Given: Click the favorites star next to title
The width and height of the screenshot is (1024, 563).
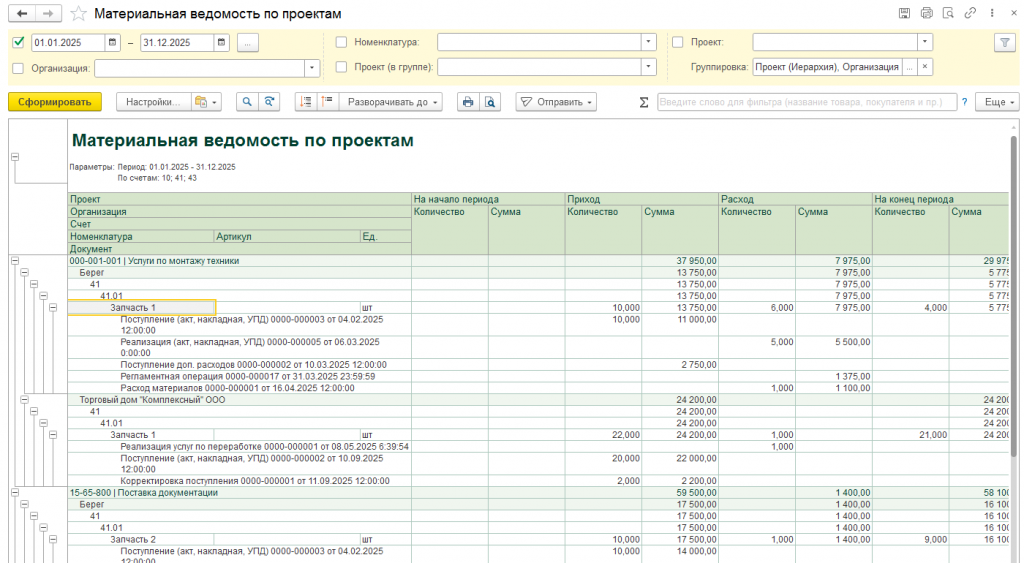Looking at the screenshot, I should point(79,14).
